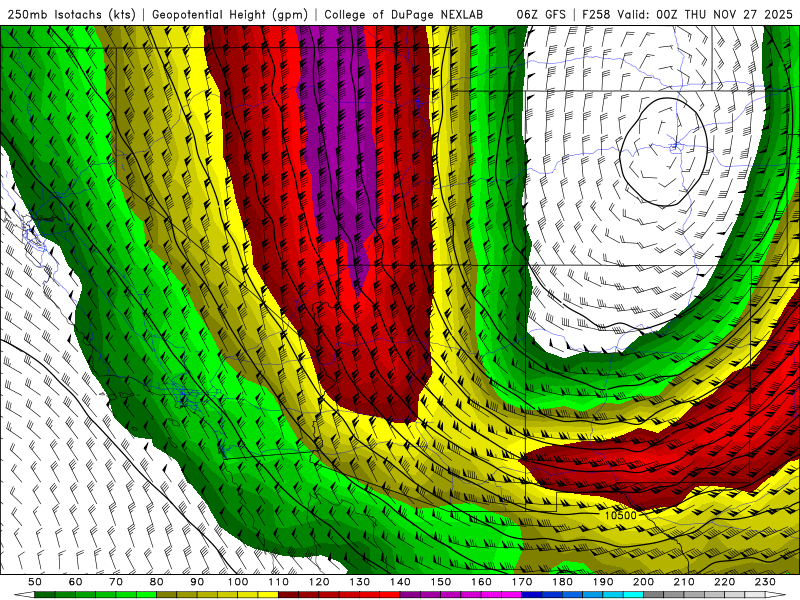Click the "06Z GFS" model run text

pyautogui.click(x=541, y=15)
